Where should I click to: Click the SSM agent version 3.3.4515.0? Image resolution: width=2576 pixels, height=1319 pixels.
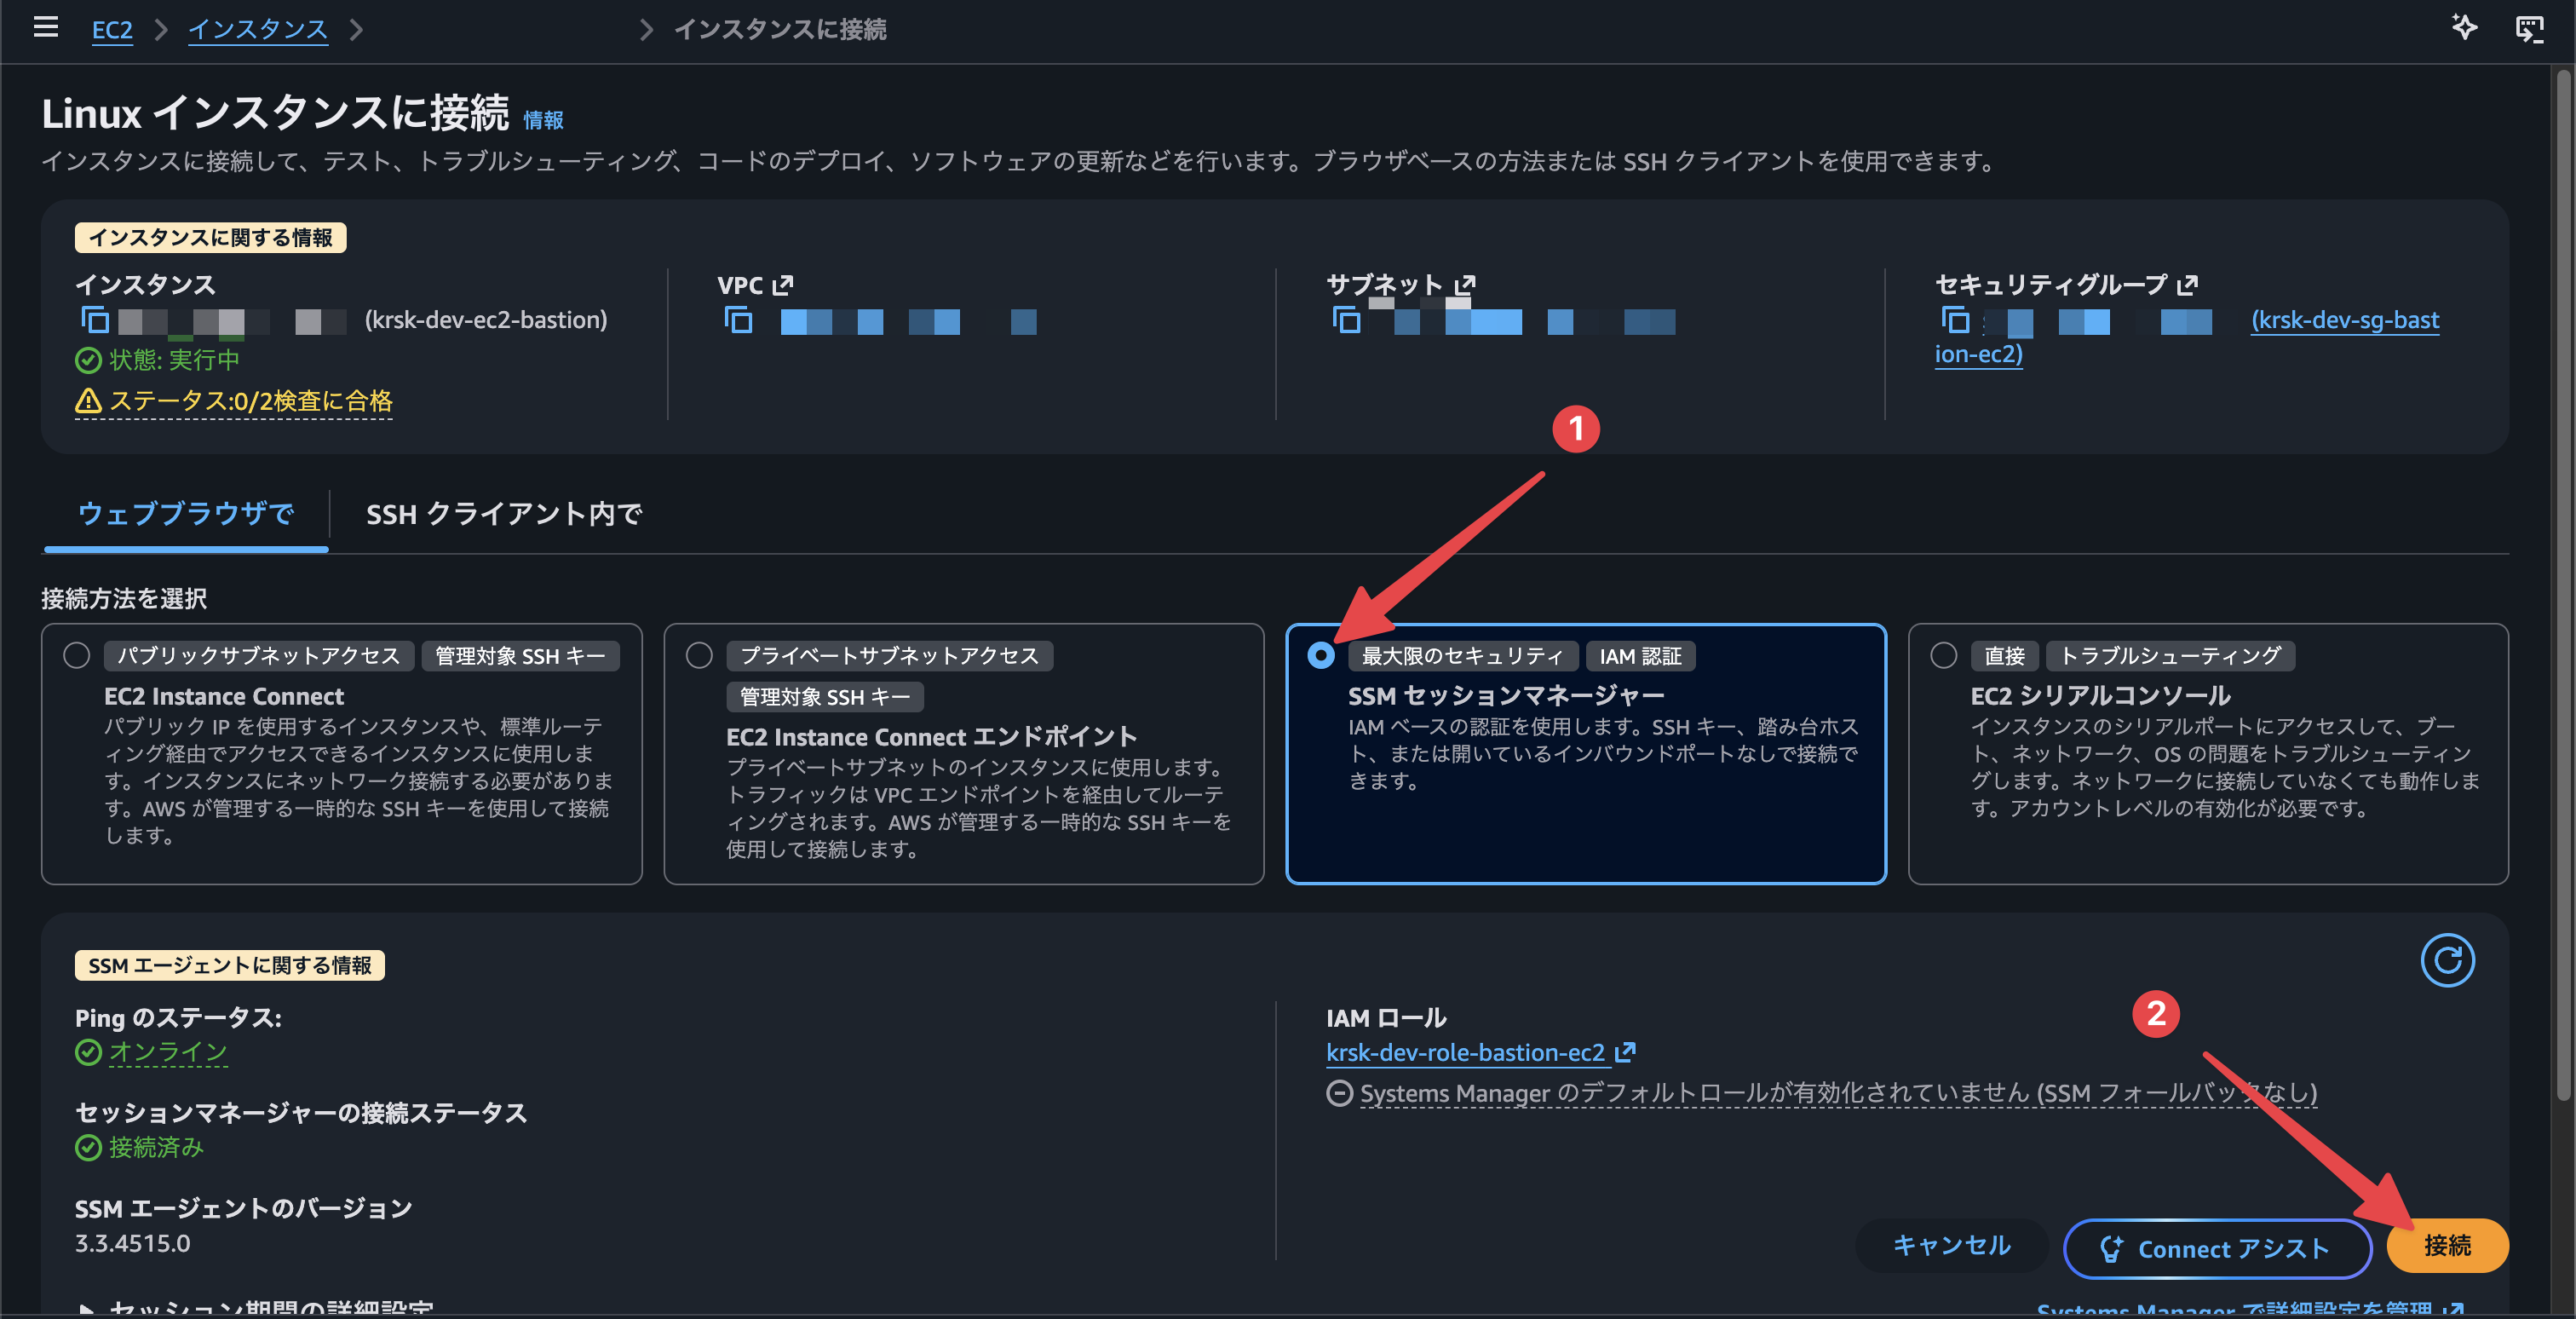click(x=133, y=1243)
